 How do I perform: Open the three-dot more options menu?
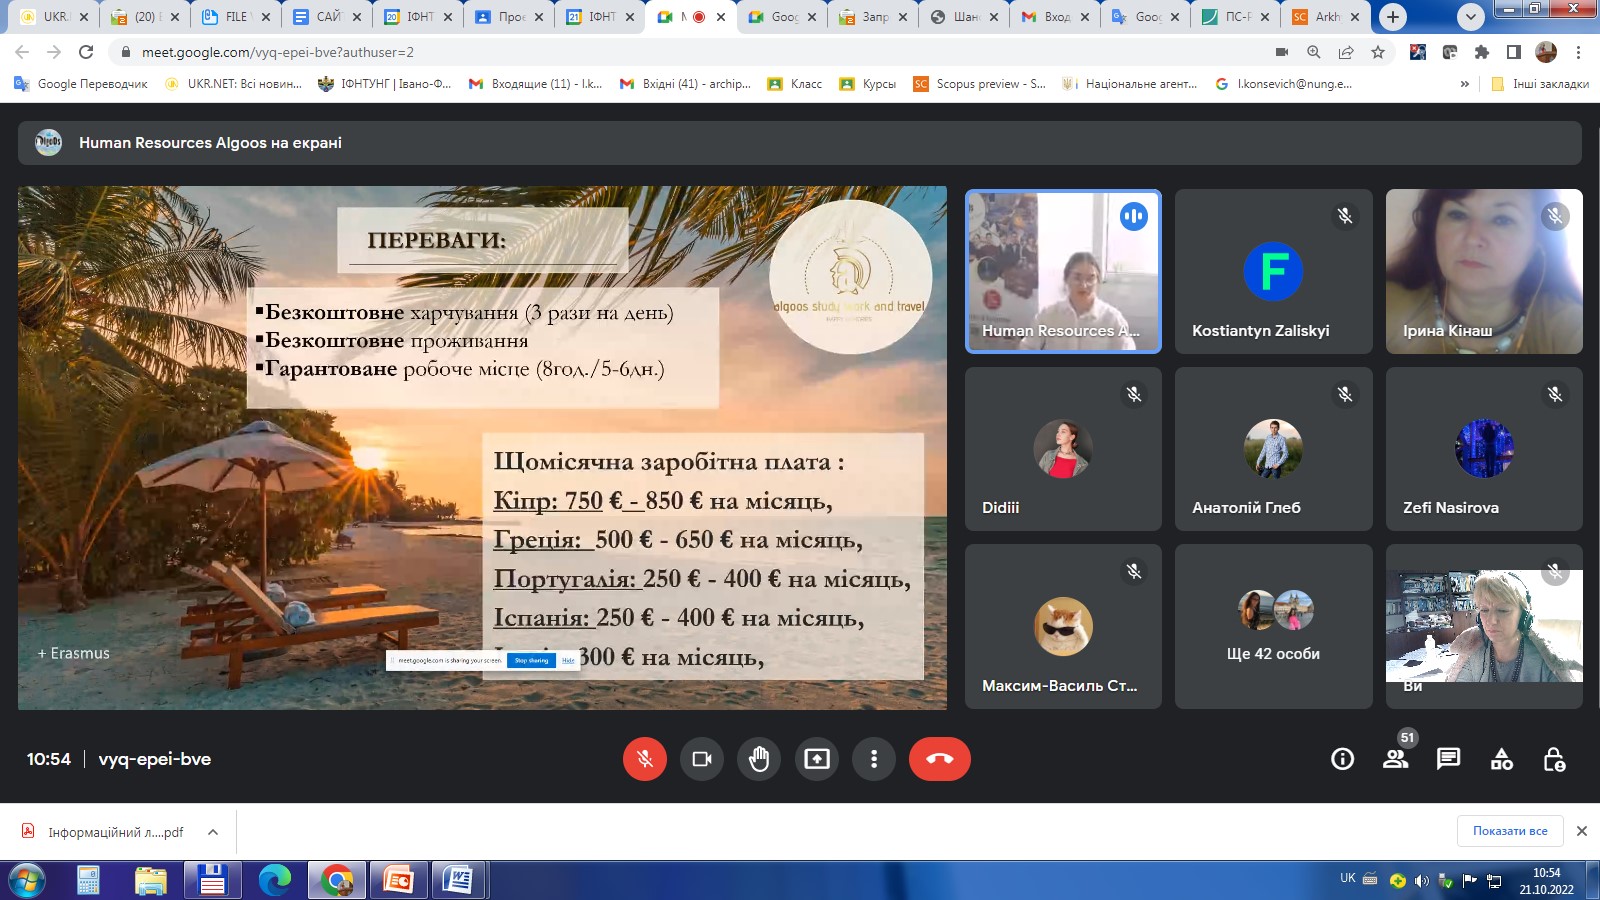point(874,759)
